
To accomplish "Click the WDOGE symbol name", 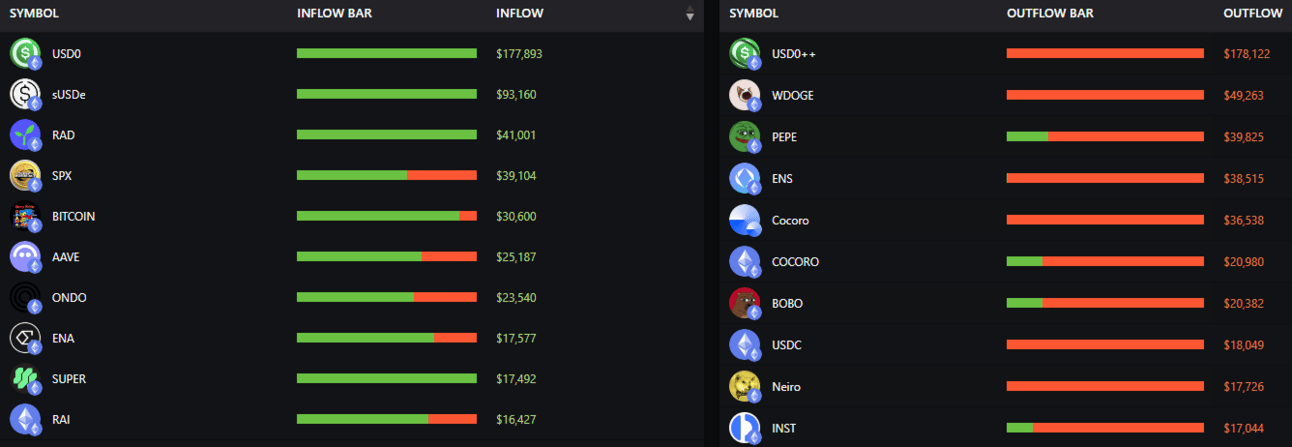I will point(793,95).
